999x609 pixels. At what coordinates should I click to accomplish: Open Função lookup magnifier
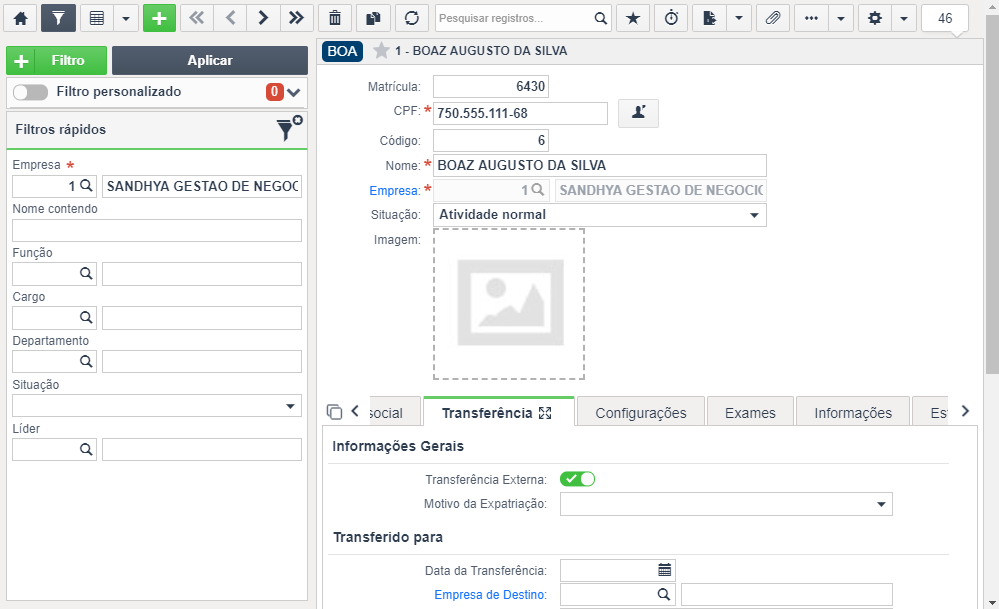pos(86,273)
